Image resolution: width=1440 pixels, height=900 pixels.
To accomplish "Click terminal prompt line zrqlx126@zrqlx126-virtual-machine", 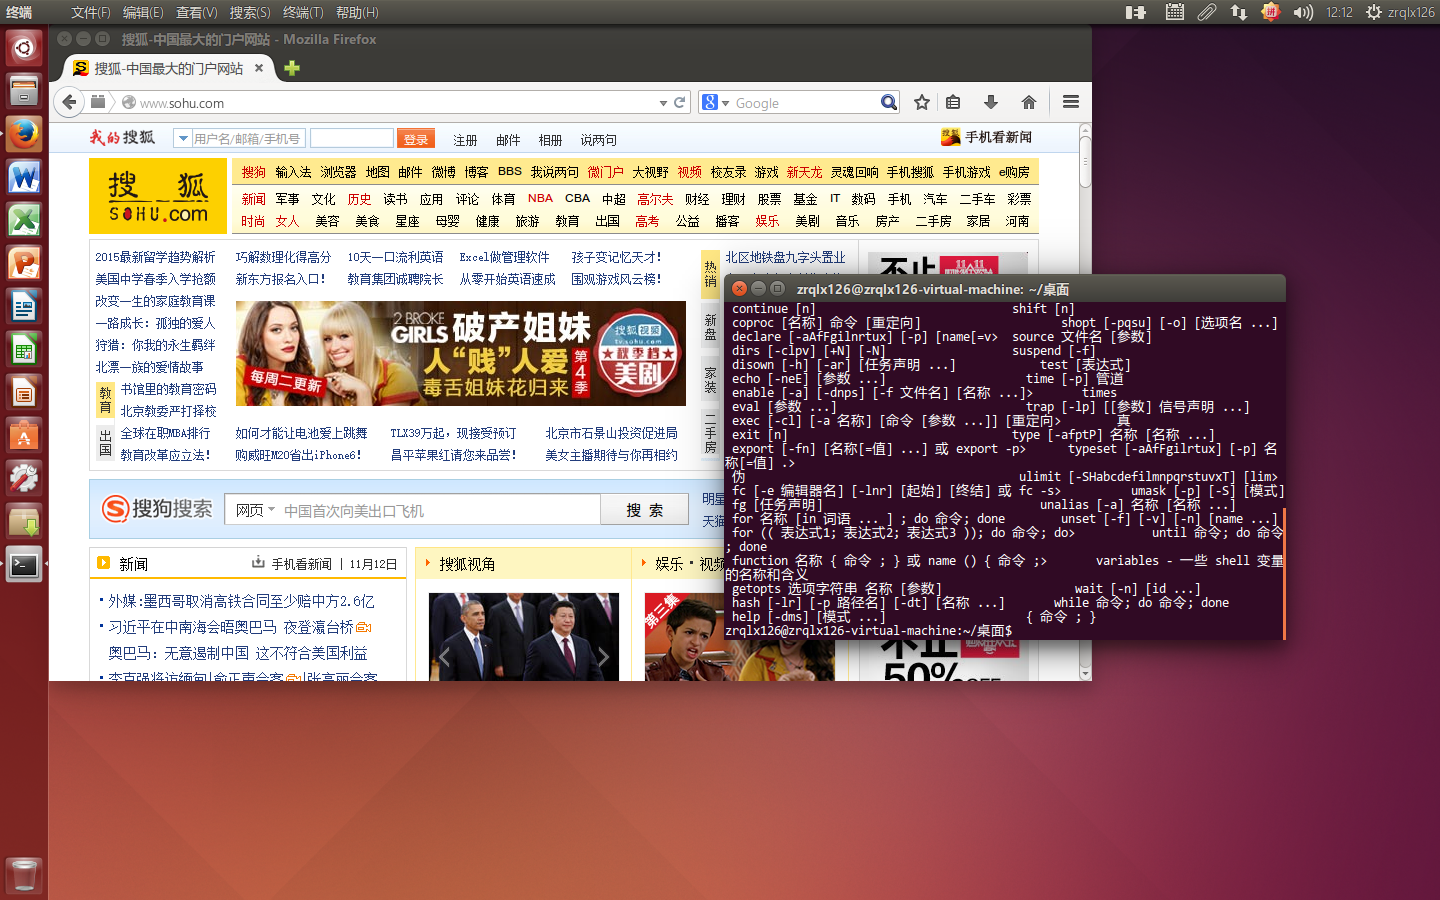I will (868, 631).
